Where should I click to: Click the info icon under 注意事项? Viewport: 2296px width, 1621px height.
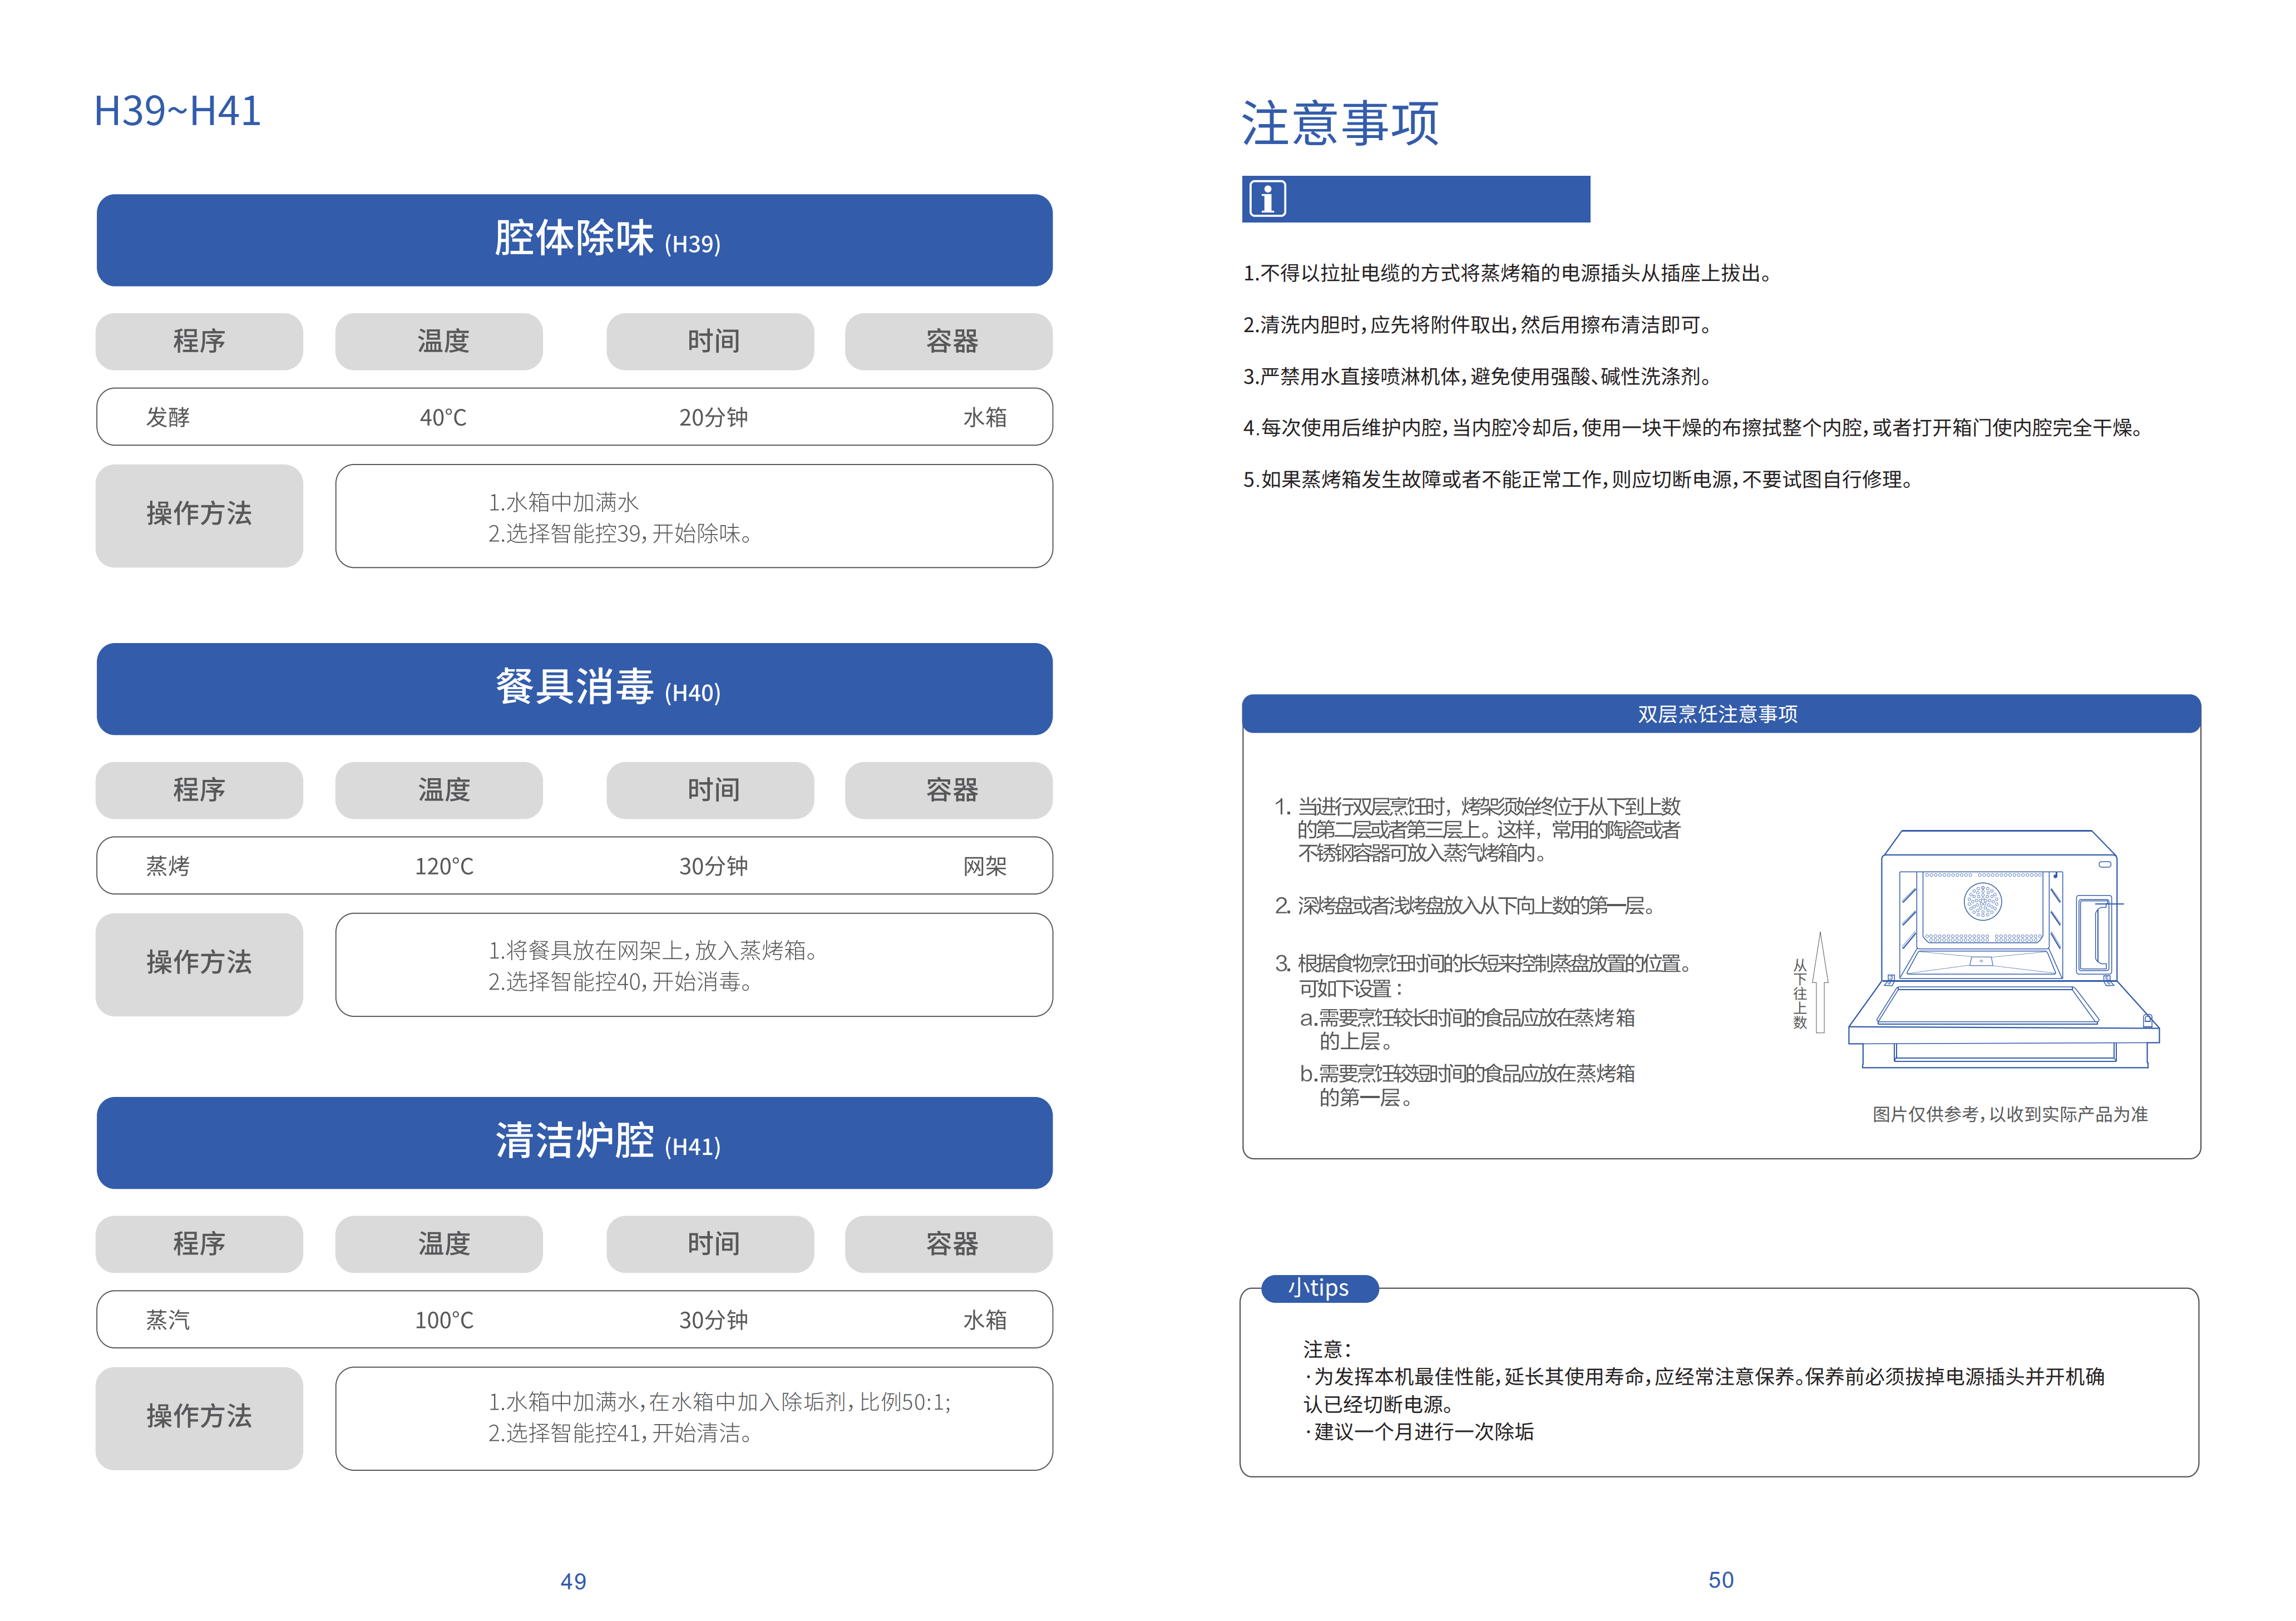pos(1267,199)
